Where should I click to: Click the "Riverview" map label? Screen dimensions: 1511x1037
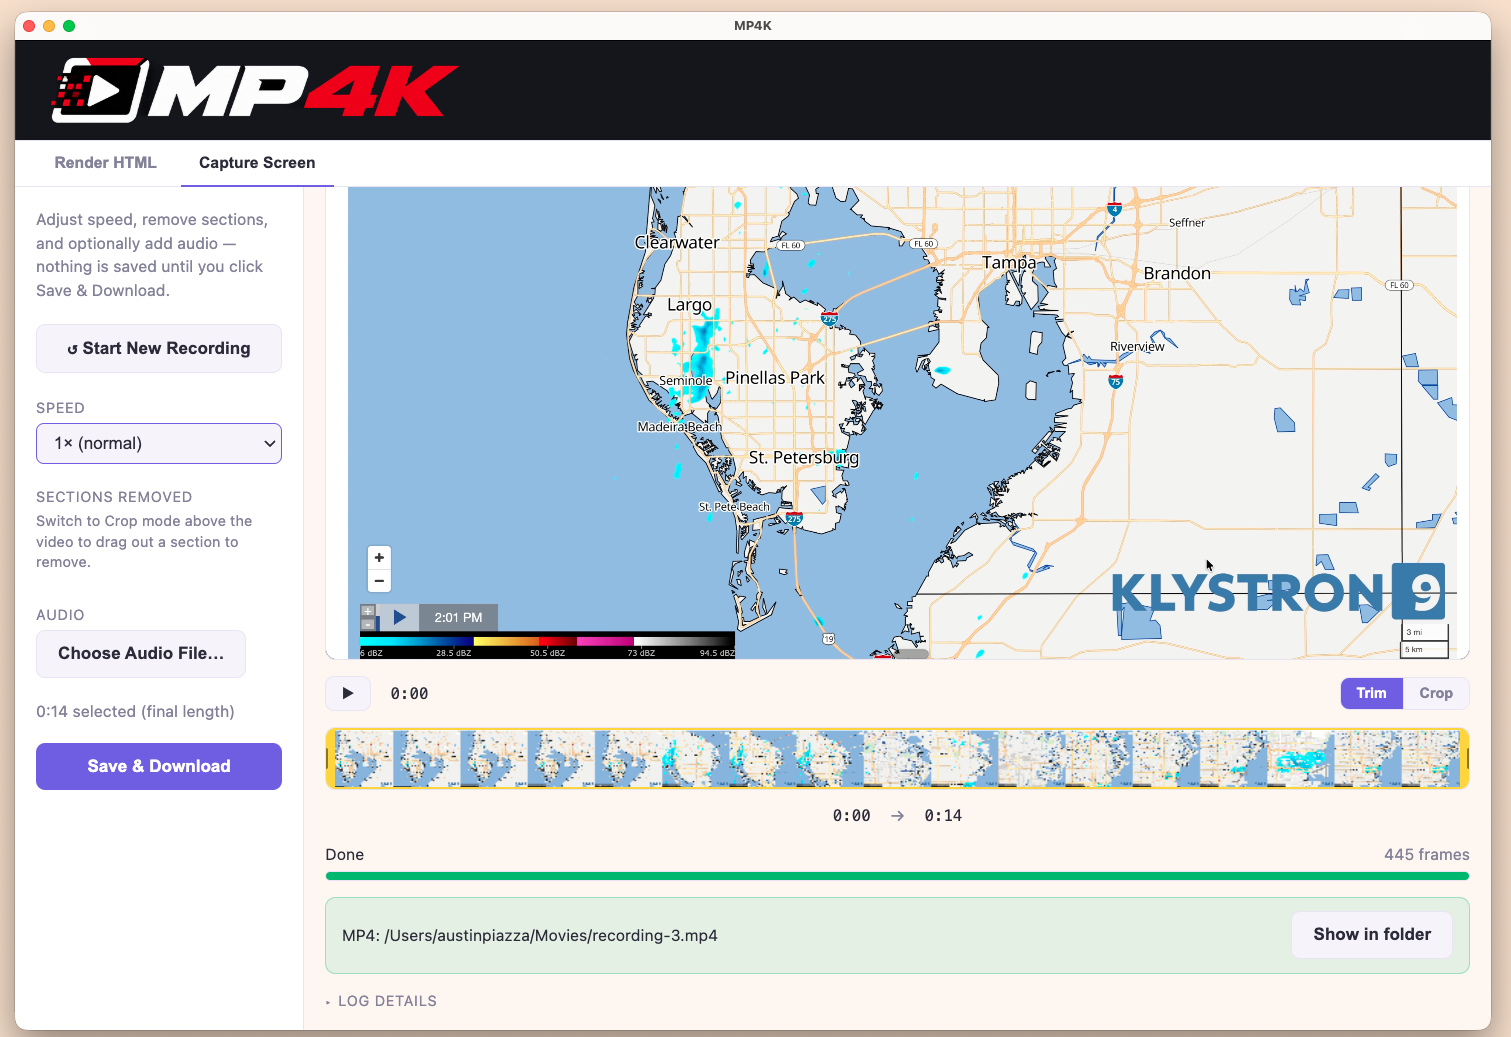(x=1137, y=347)
